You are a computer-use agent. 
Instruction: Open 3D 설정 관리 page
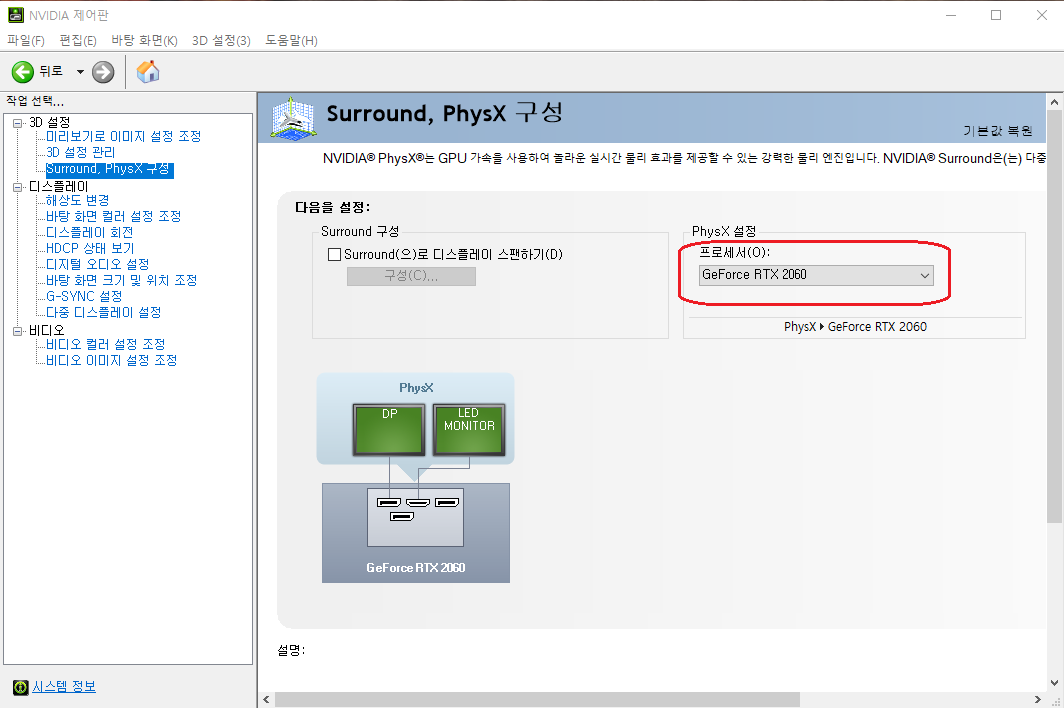[80, 153]
